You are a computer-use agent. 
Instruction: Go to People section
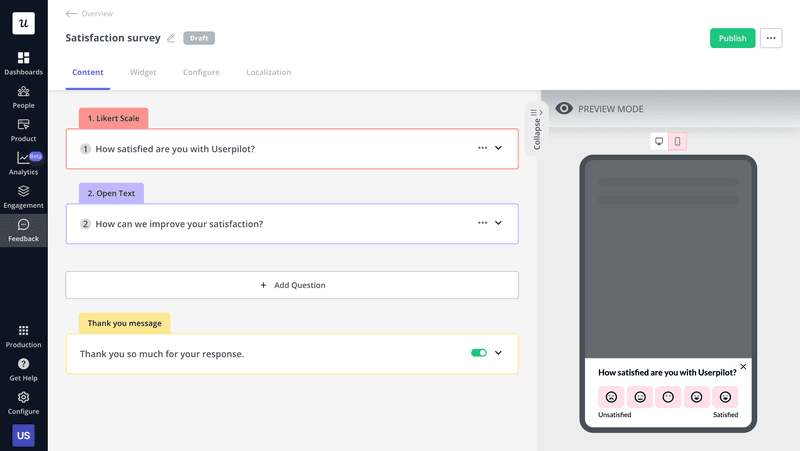point(23,97)
